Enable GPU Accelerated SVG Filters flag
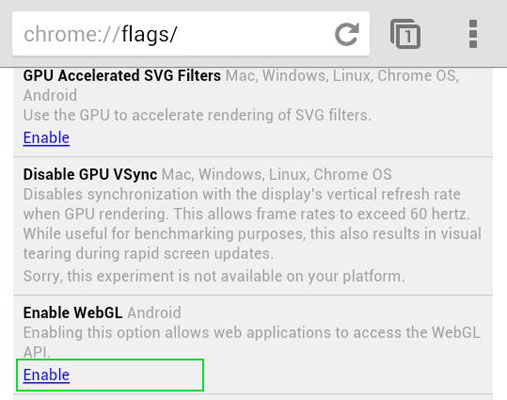The image size is (507, 400). 46,138
